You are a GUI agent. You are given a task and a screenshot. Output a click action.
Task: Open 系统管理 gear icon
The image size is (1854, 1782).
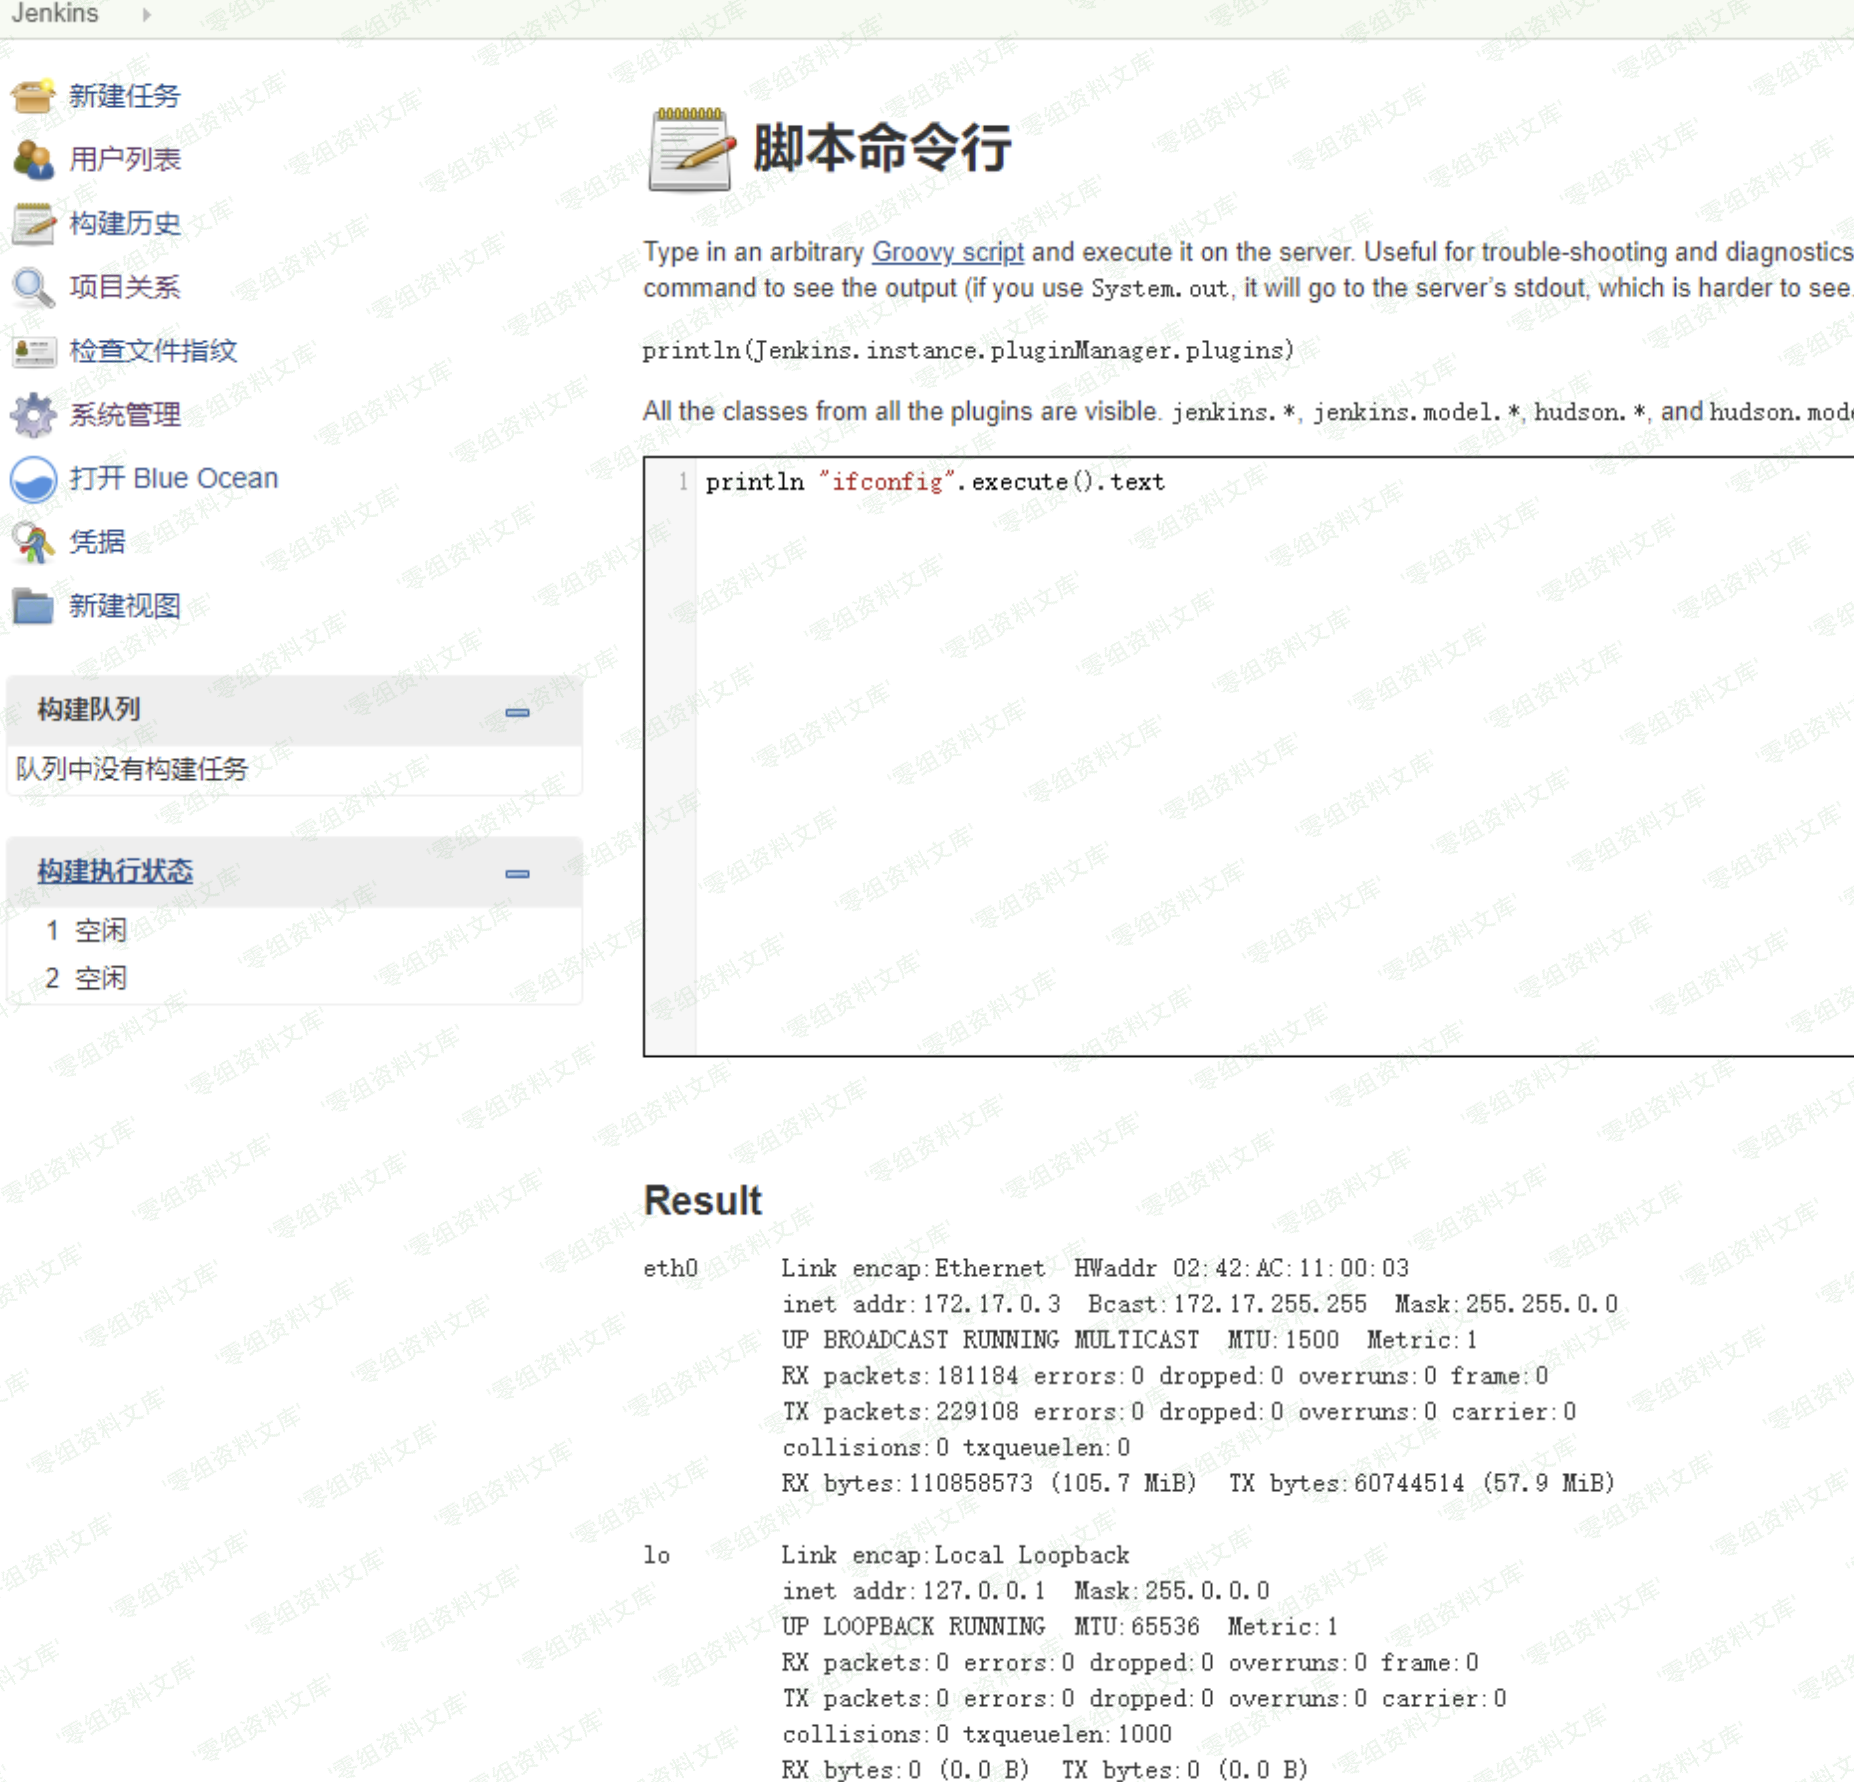click(33, 415)
